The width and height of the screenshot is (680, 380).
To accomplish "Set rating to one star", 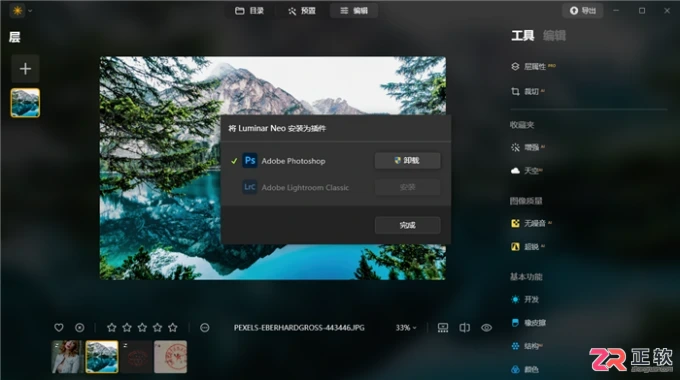I will tap(111, 328).
